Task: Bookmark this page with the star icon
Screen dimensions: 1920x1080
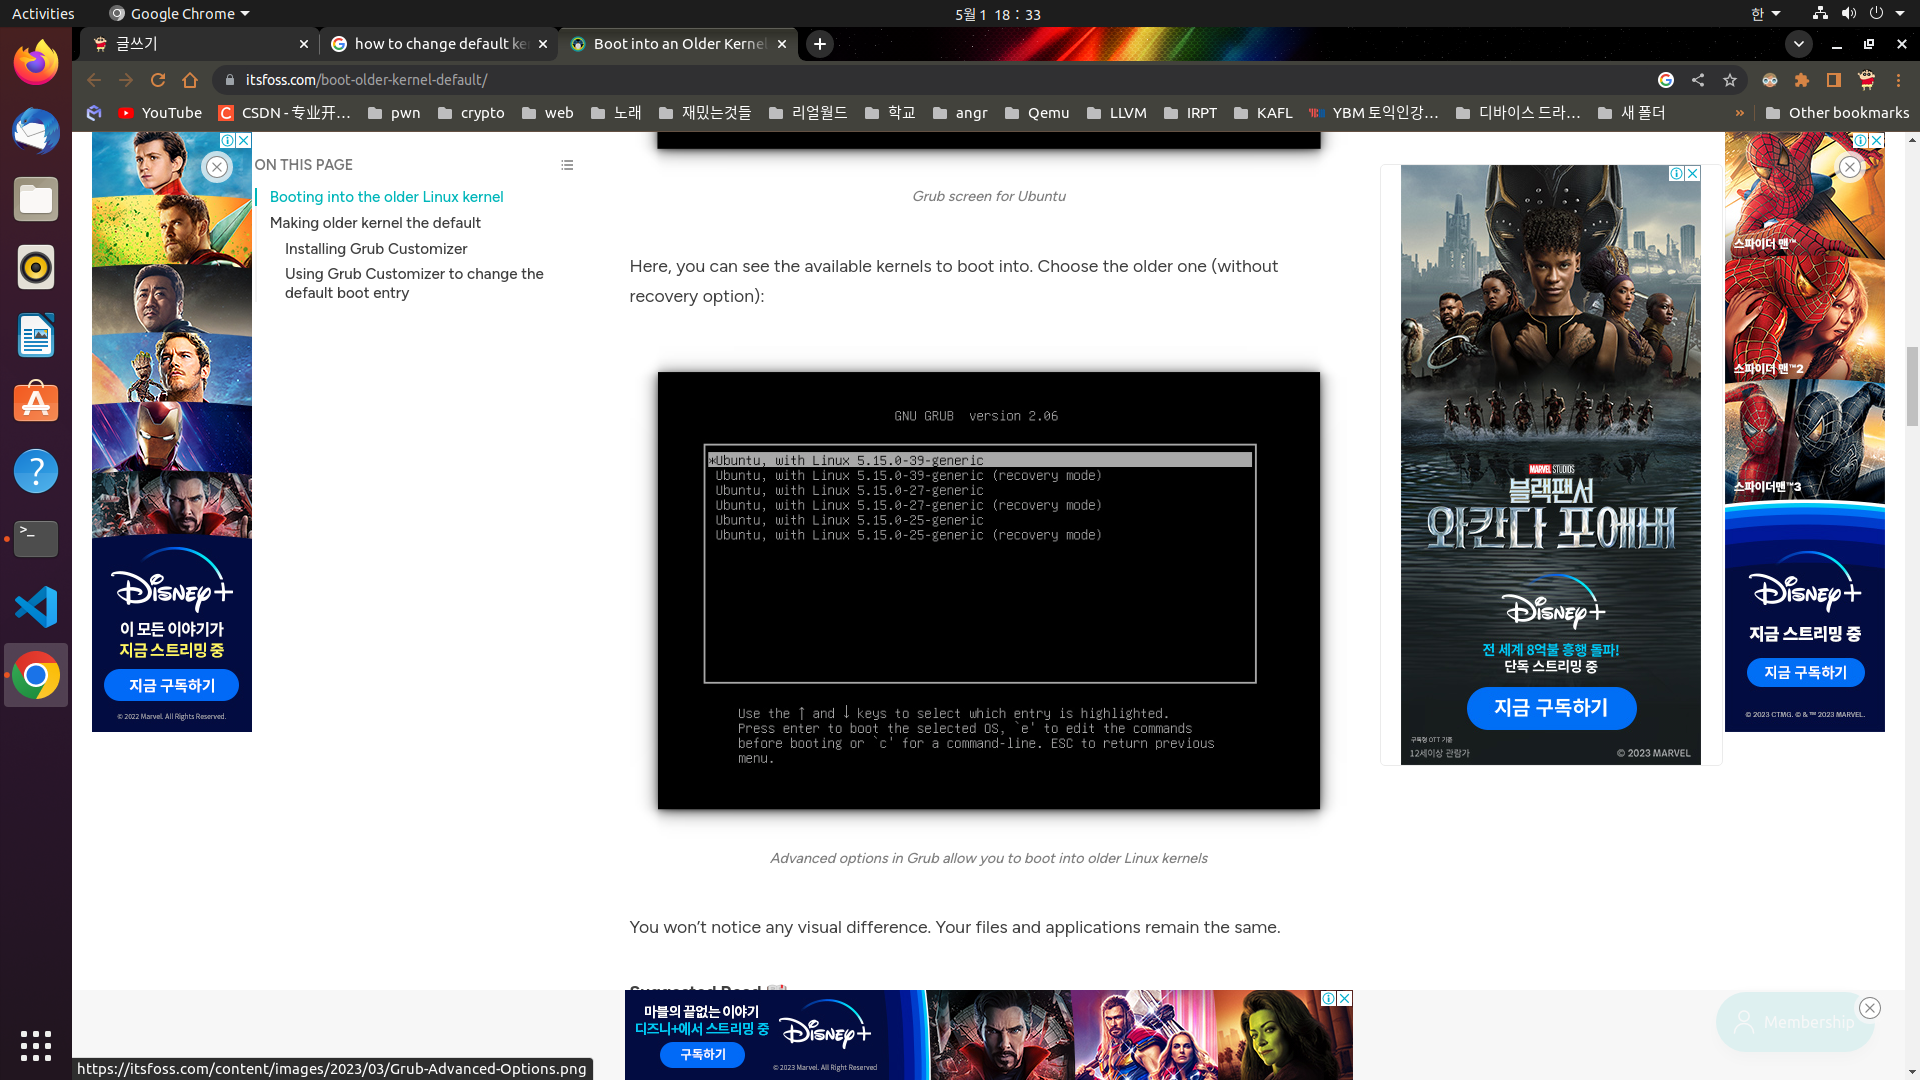Action: pyautogui.click(x=1730, y=80)
